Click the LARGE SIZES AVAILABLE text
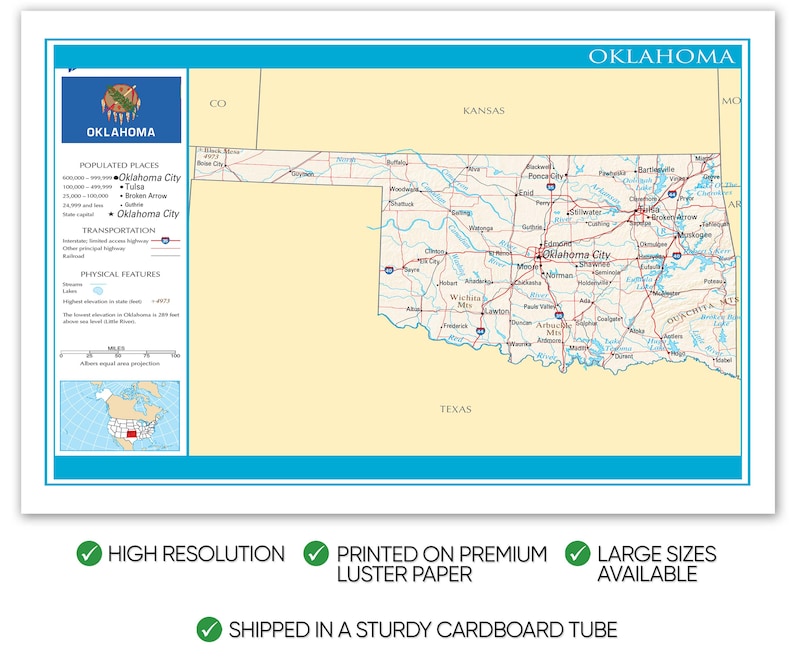Image resolution: width=794 pixels, height=662 pixels. pos(657,564)
